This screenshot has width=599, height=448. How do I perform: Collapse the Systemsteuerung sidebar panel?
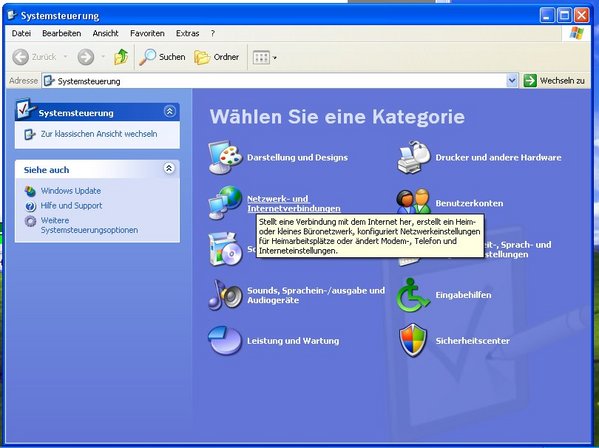[x=170, y=111]
